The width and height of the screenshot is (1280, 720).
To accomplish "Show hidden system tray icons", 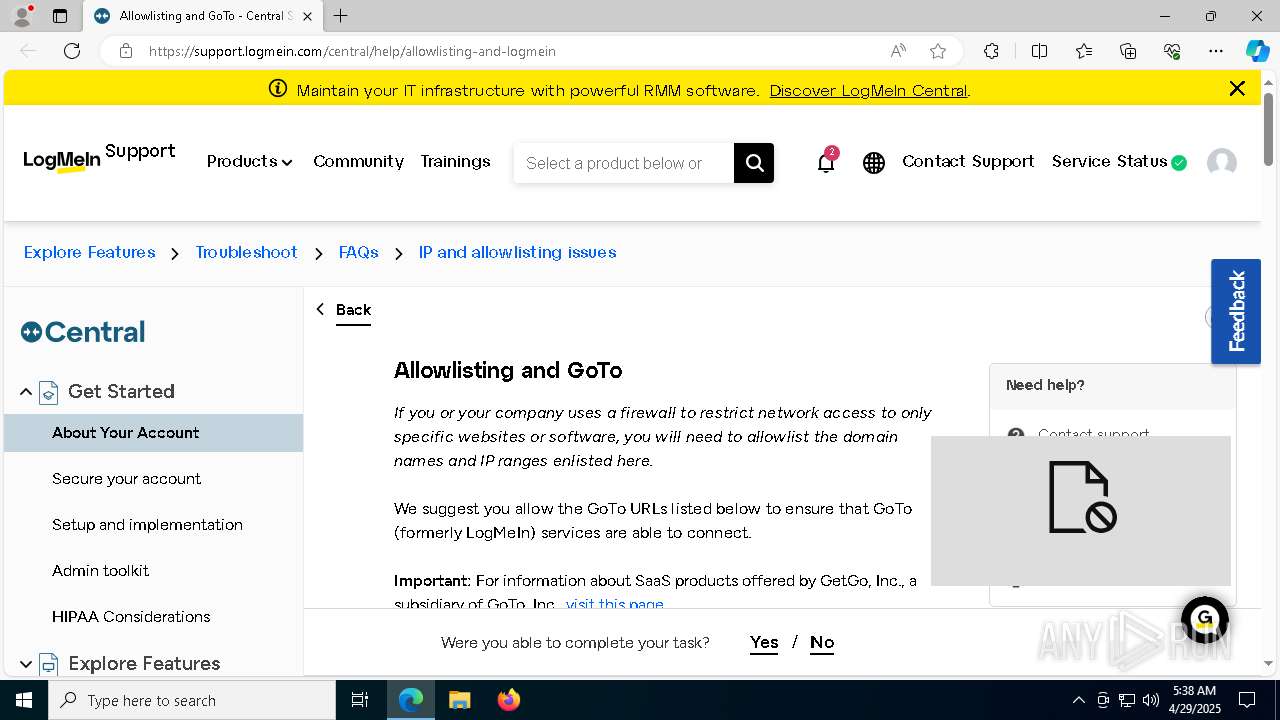I will click(1078, 700).
